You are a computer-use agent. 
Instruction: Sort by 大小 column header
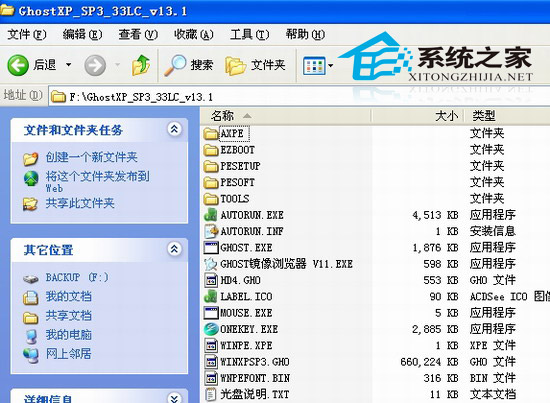coord(417,115)
